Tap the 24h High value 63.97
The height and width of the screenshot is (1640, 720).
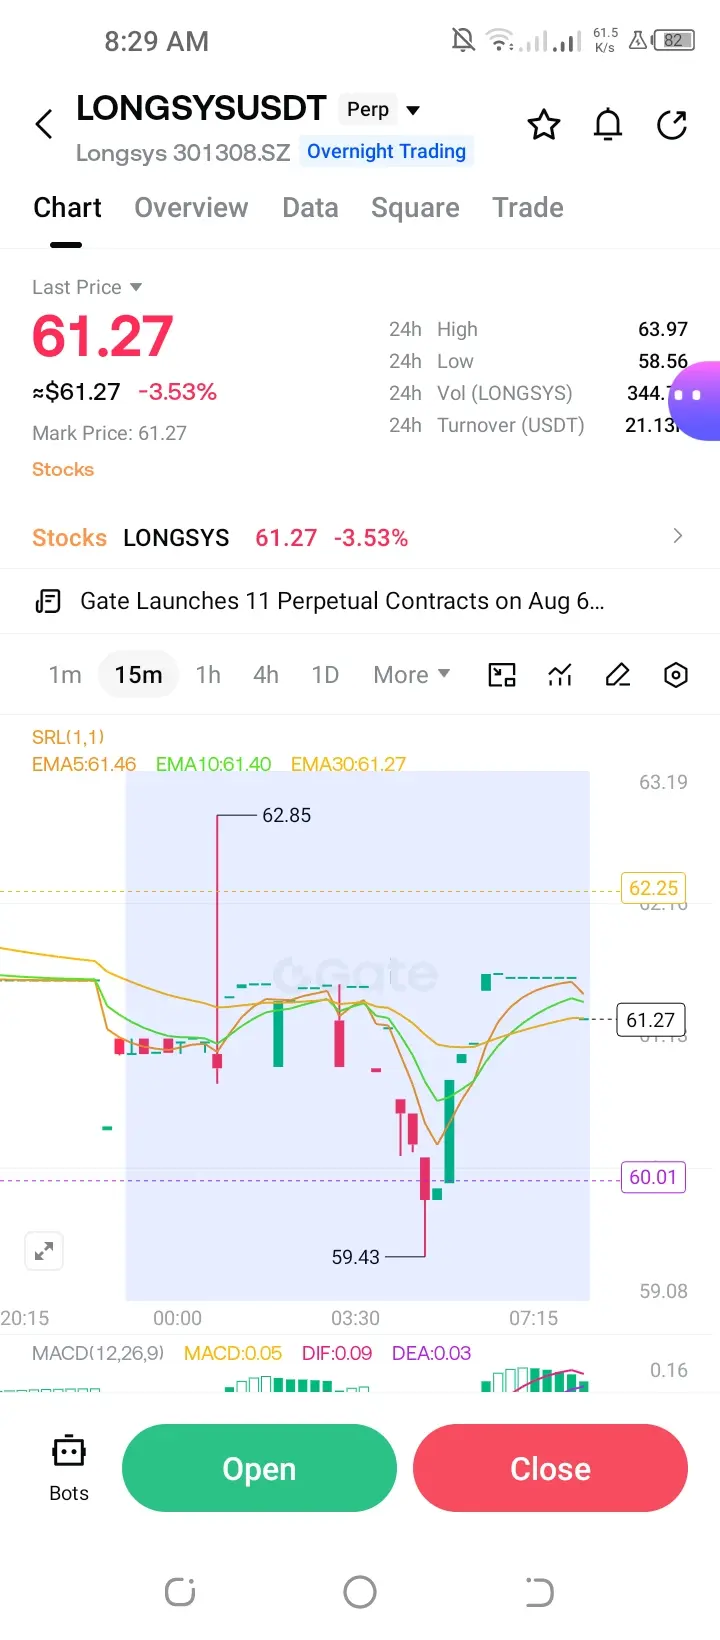663,329
